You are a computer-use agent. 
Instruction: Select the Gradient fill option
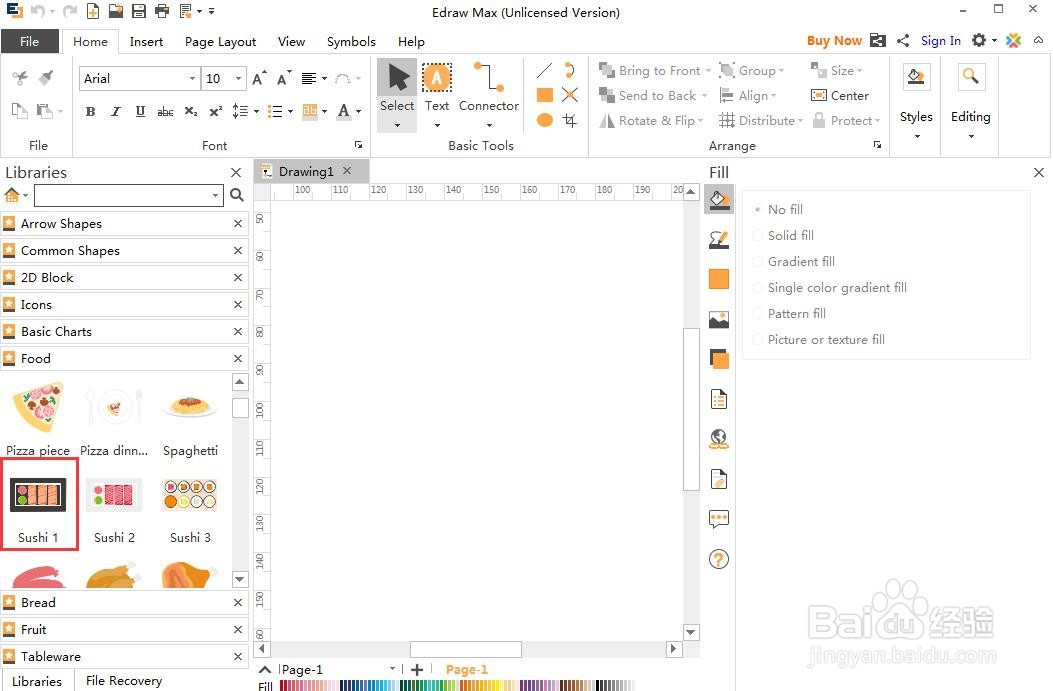794,262
